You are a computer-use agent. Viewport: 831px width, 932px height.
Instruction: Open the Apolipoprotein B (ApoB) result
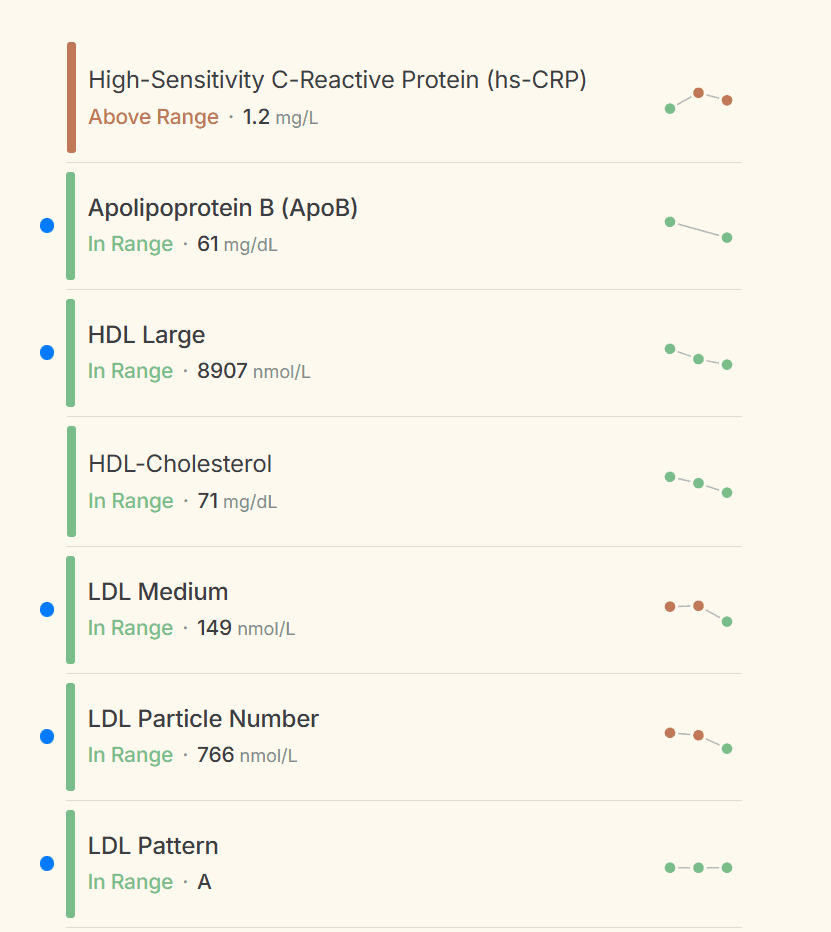223,208
